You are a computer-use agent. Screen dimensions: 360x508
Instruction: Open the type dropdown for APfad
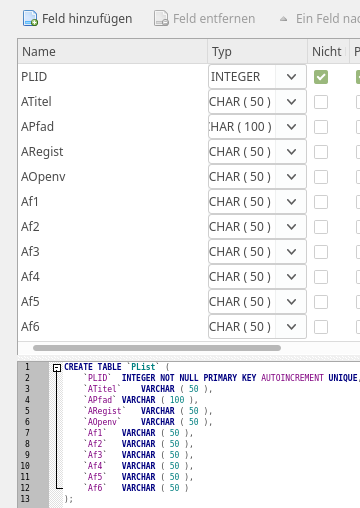(291, 127)
